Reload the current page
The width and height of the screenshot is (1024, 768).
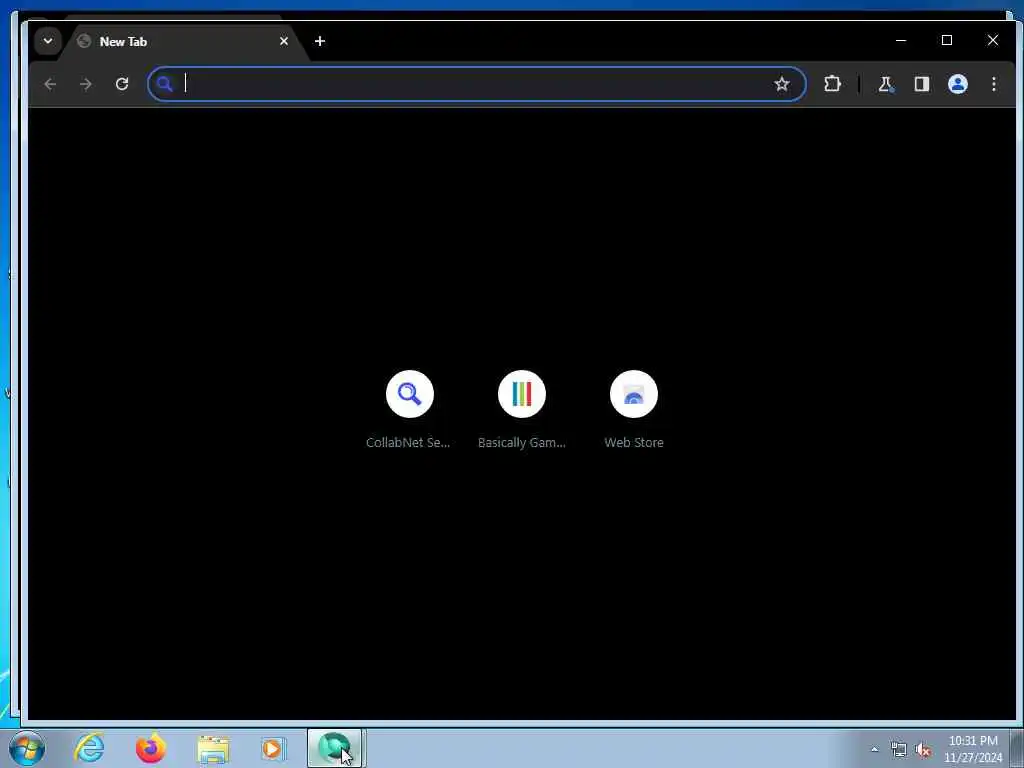point(122,84)
